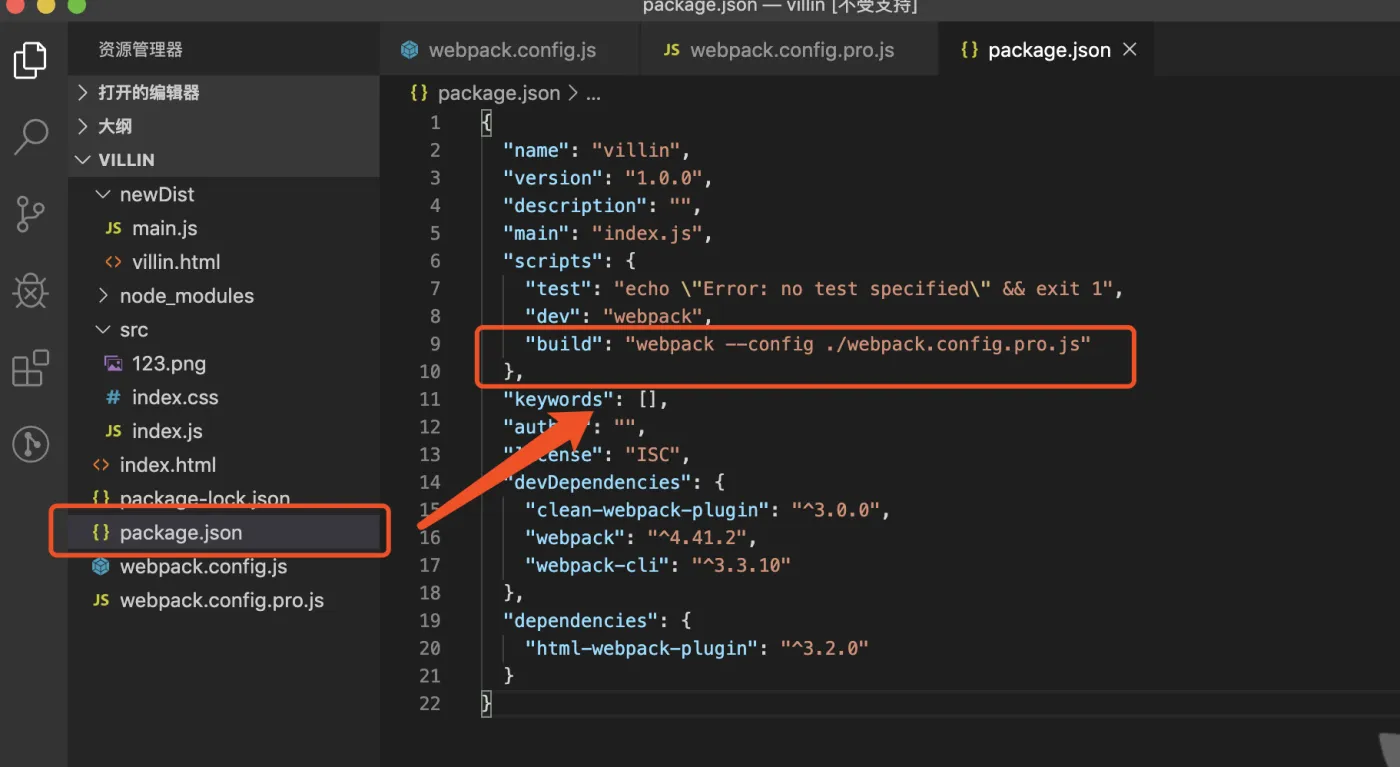Click the "keywords" key on line 11

coord(559,399)
